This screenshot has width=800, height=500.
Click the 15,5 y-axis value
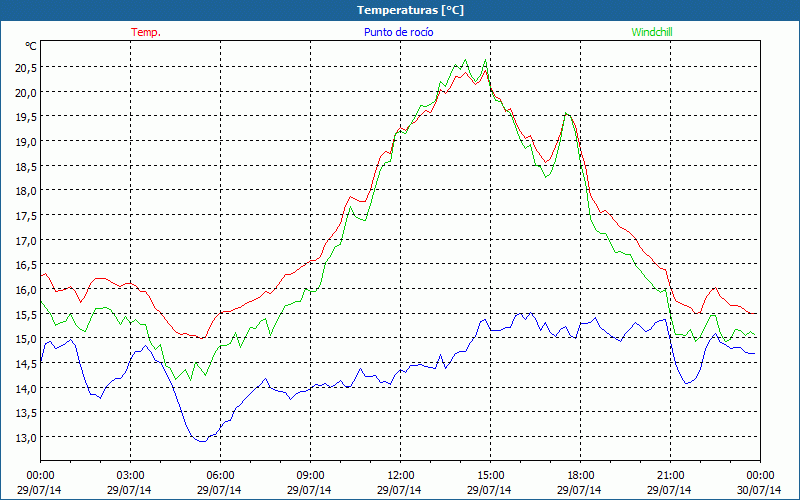click(x=25, y=314)
